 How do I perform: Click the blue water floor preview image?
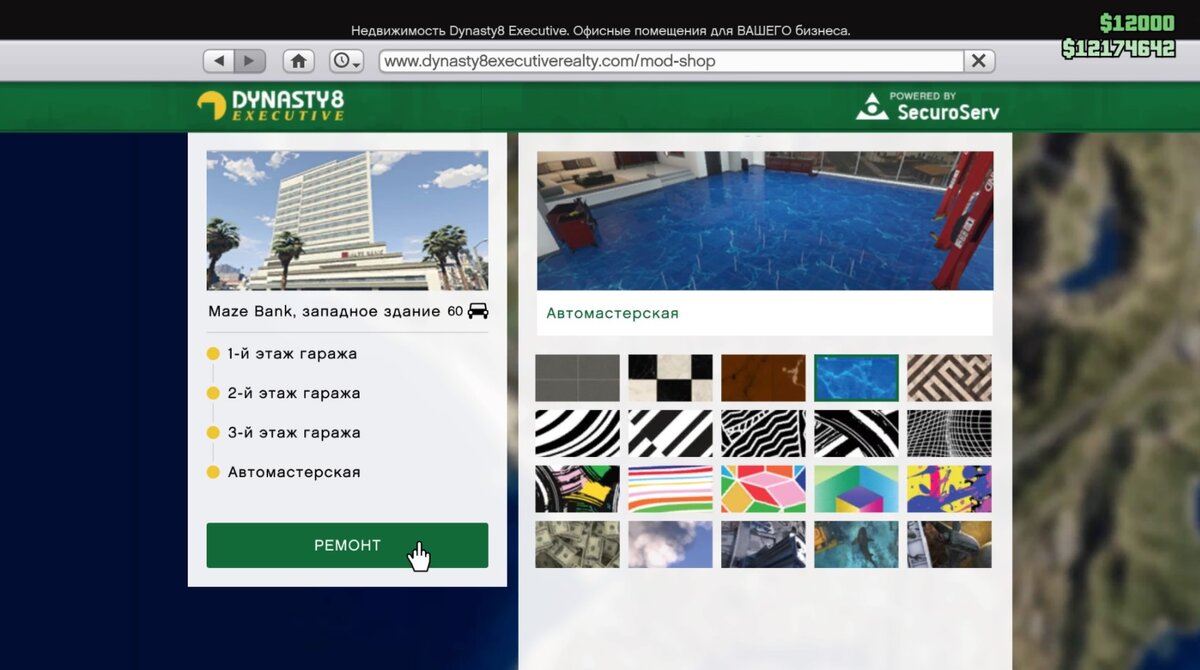pos(765,221)
